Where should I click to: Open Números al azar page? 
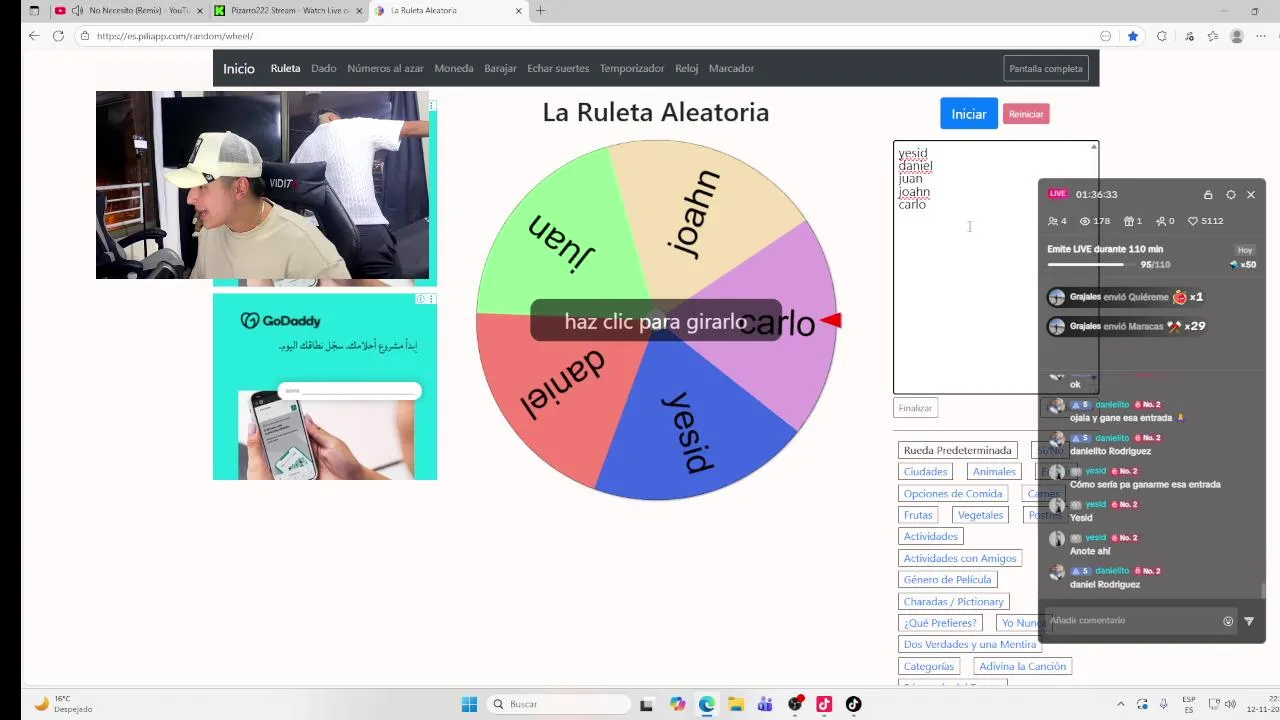point(385,68)
